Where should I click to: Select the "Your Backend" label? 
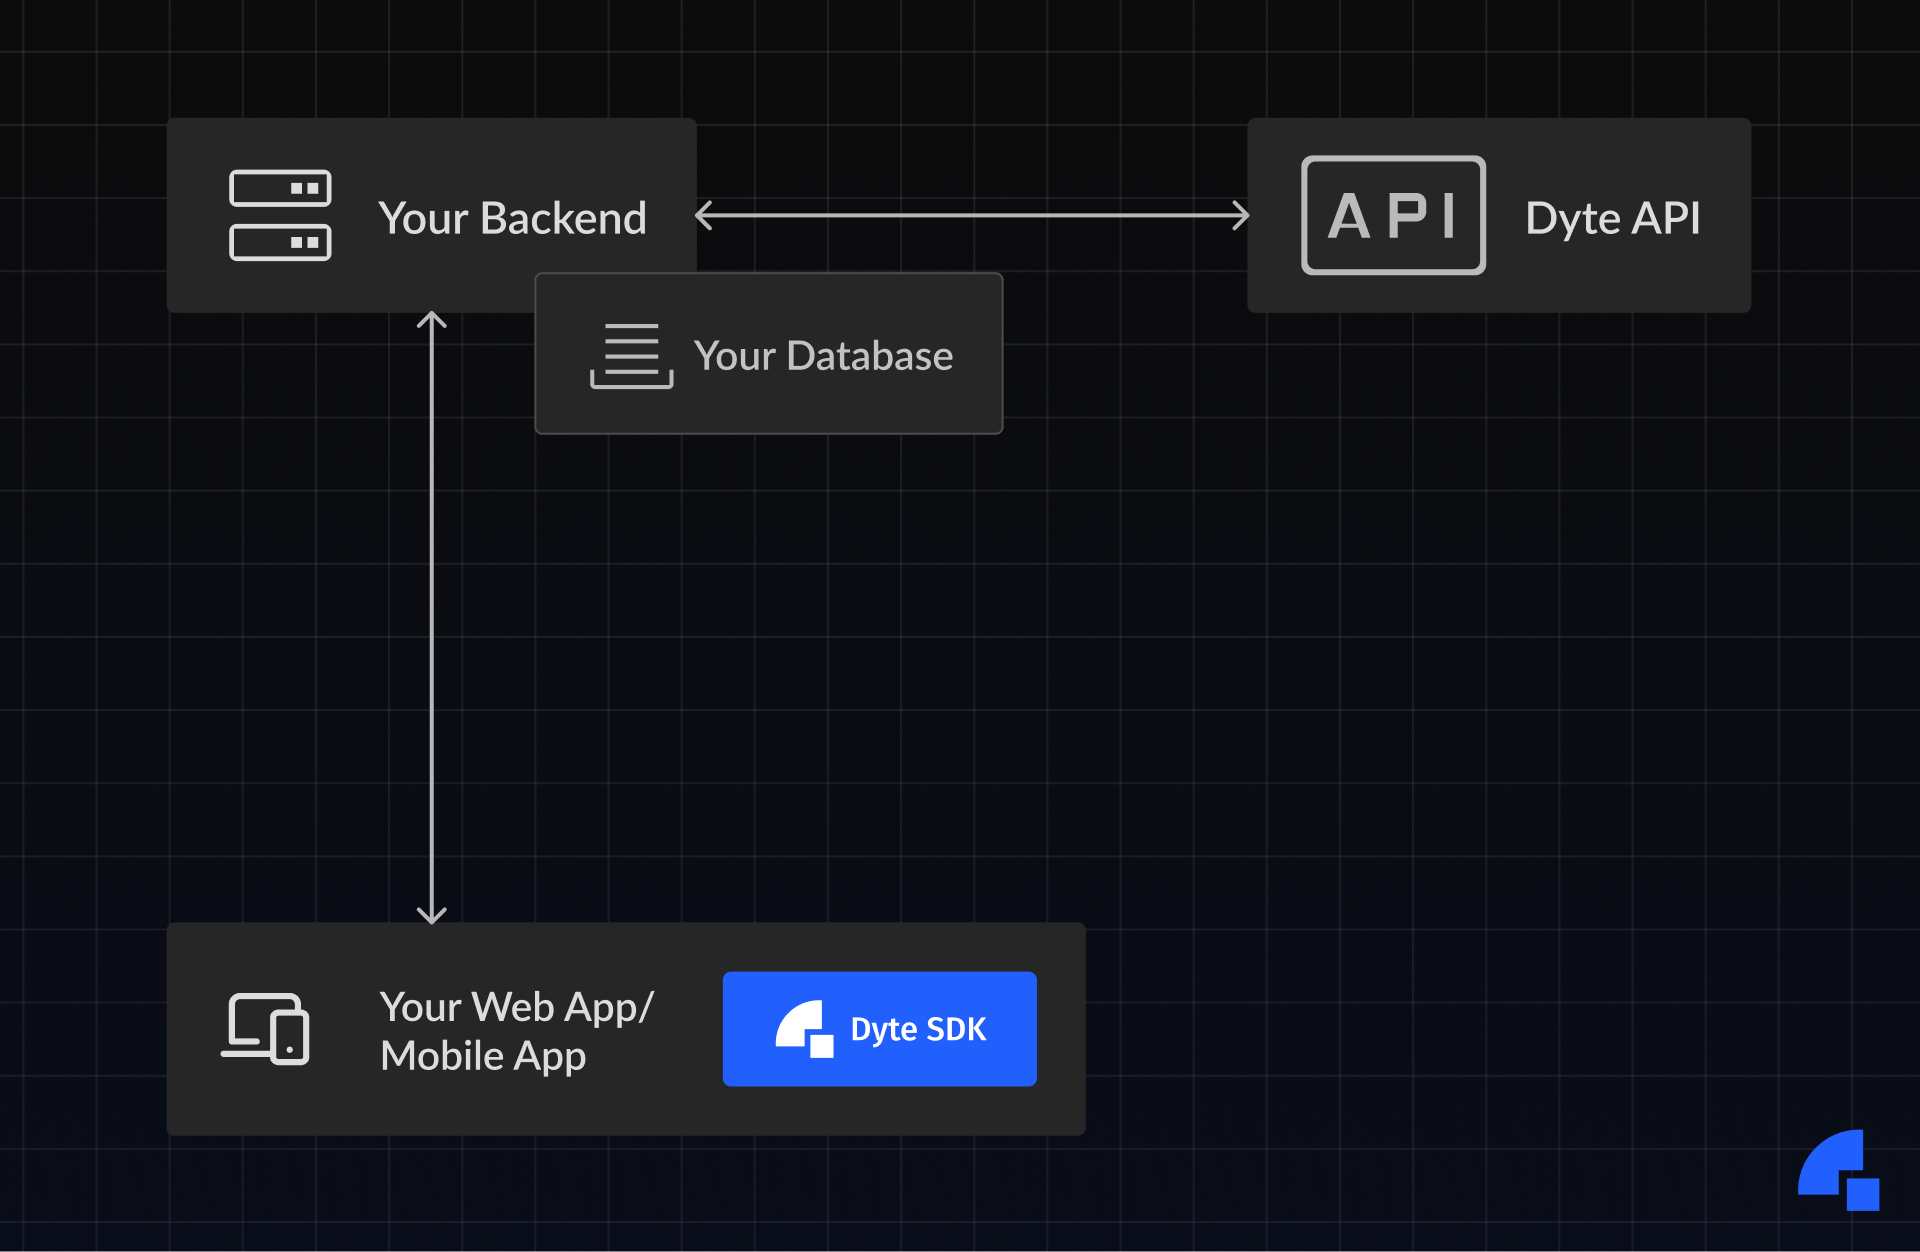click(513, 218)
